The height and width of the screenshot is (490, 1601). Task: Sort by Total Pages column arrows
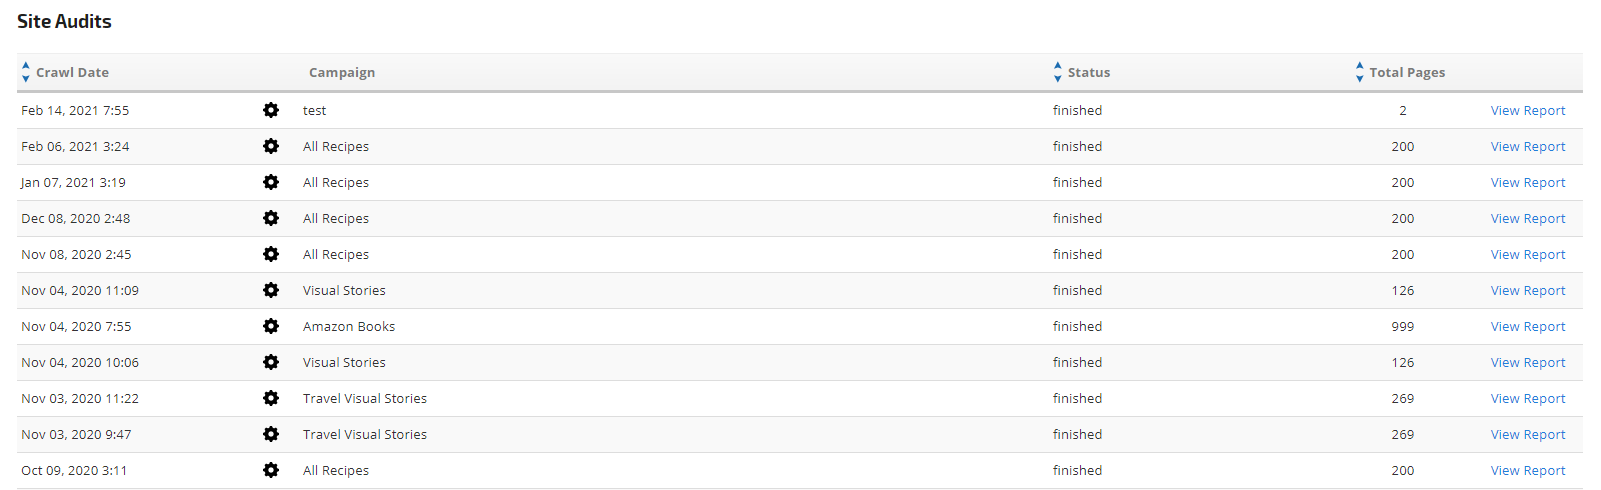1360,72
